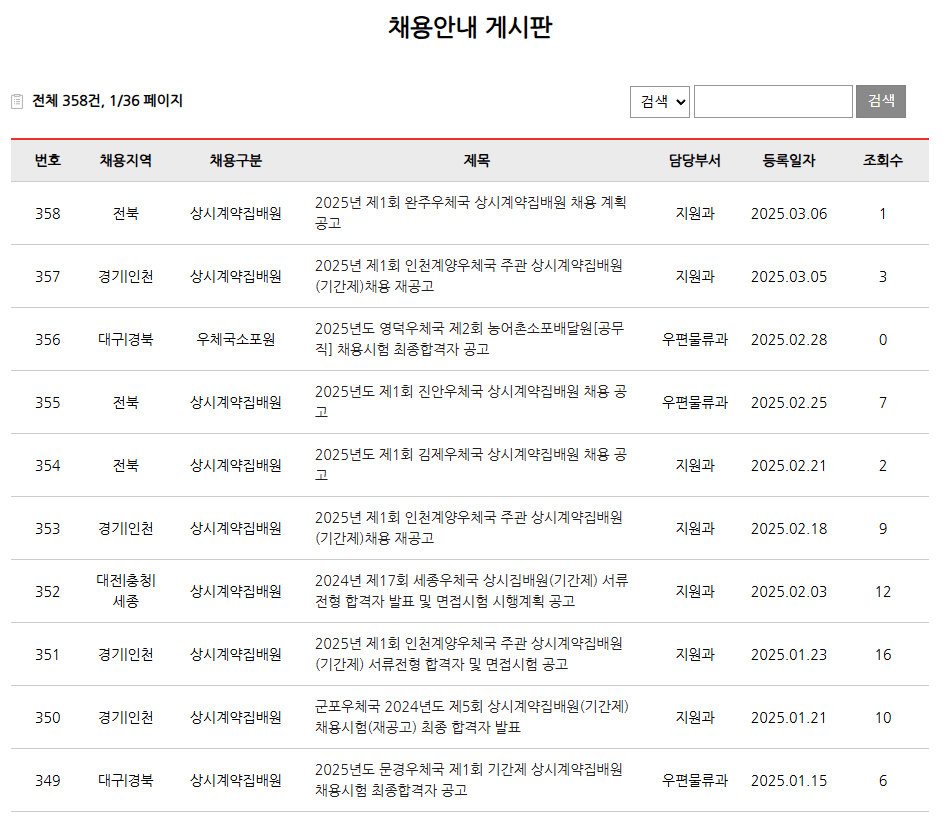Open the 문경우체국 final successful applicants post
This screenshot has height=827, width=949.
click(x=470, y=781)
